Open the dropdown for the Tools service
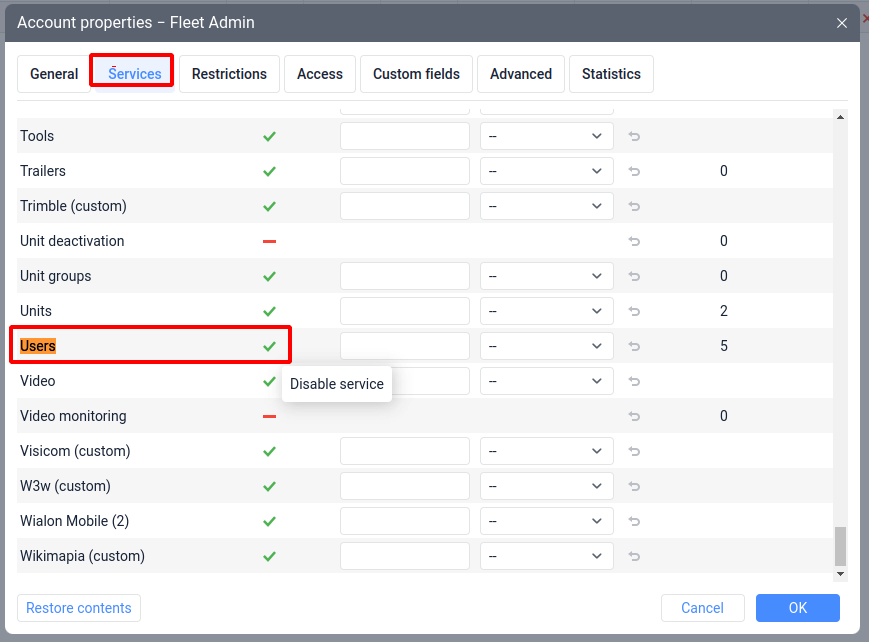Screen dimensions: 869x642 546,136
